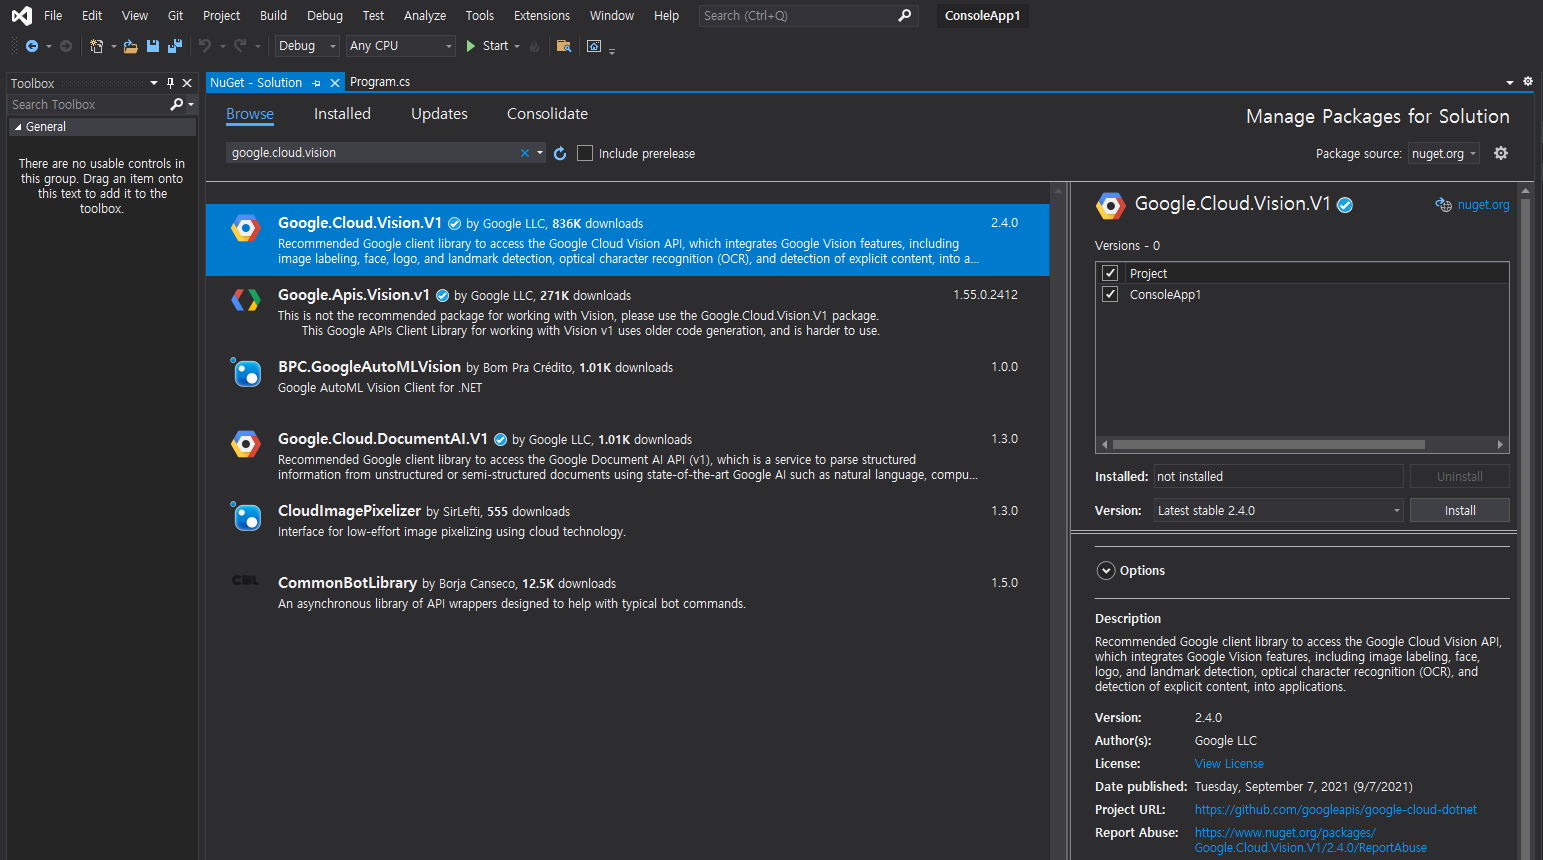Switch to the Program.cs document tab
This screenshot has height=860, width=1543.
[x=380, y=82]
